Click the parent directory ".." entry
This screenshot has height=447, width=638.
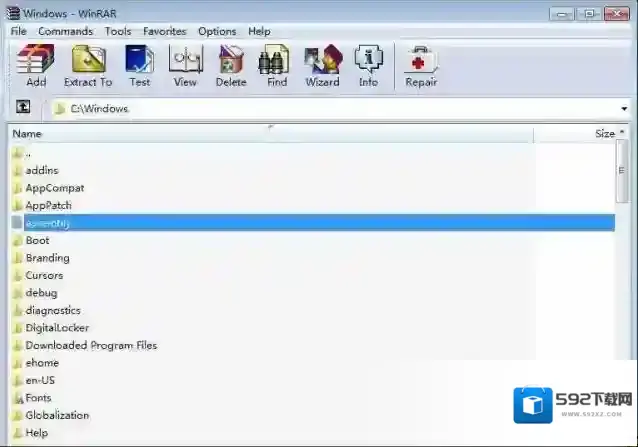28,153
